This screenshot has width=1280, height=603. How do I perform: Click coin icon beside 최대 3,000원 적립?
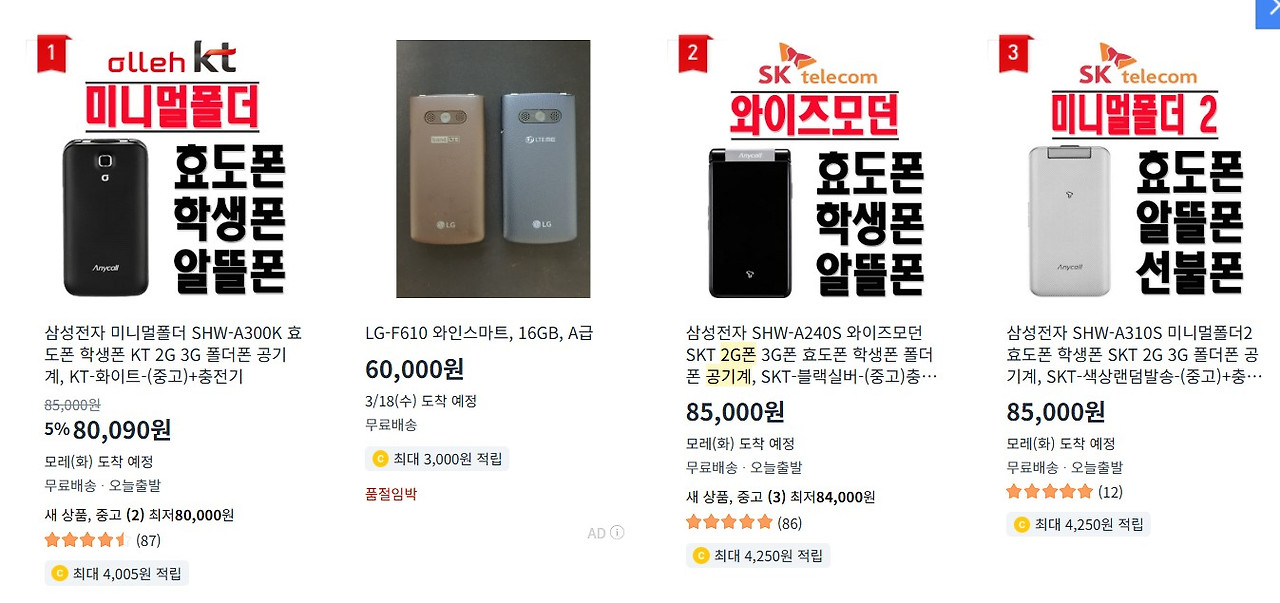(x=380, y=459)
